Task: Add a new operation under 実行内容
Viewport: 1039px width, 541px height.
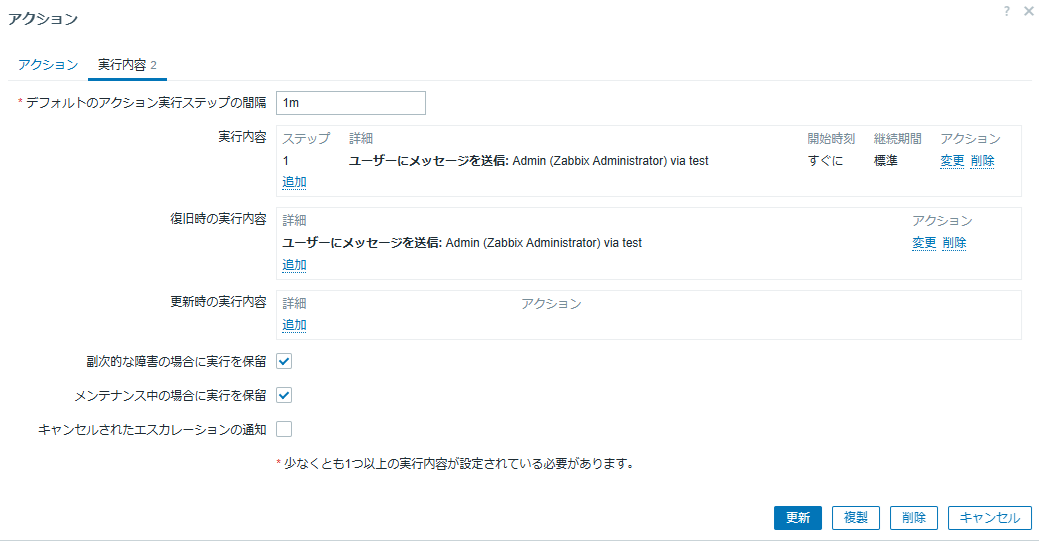Action: [294, 182]
